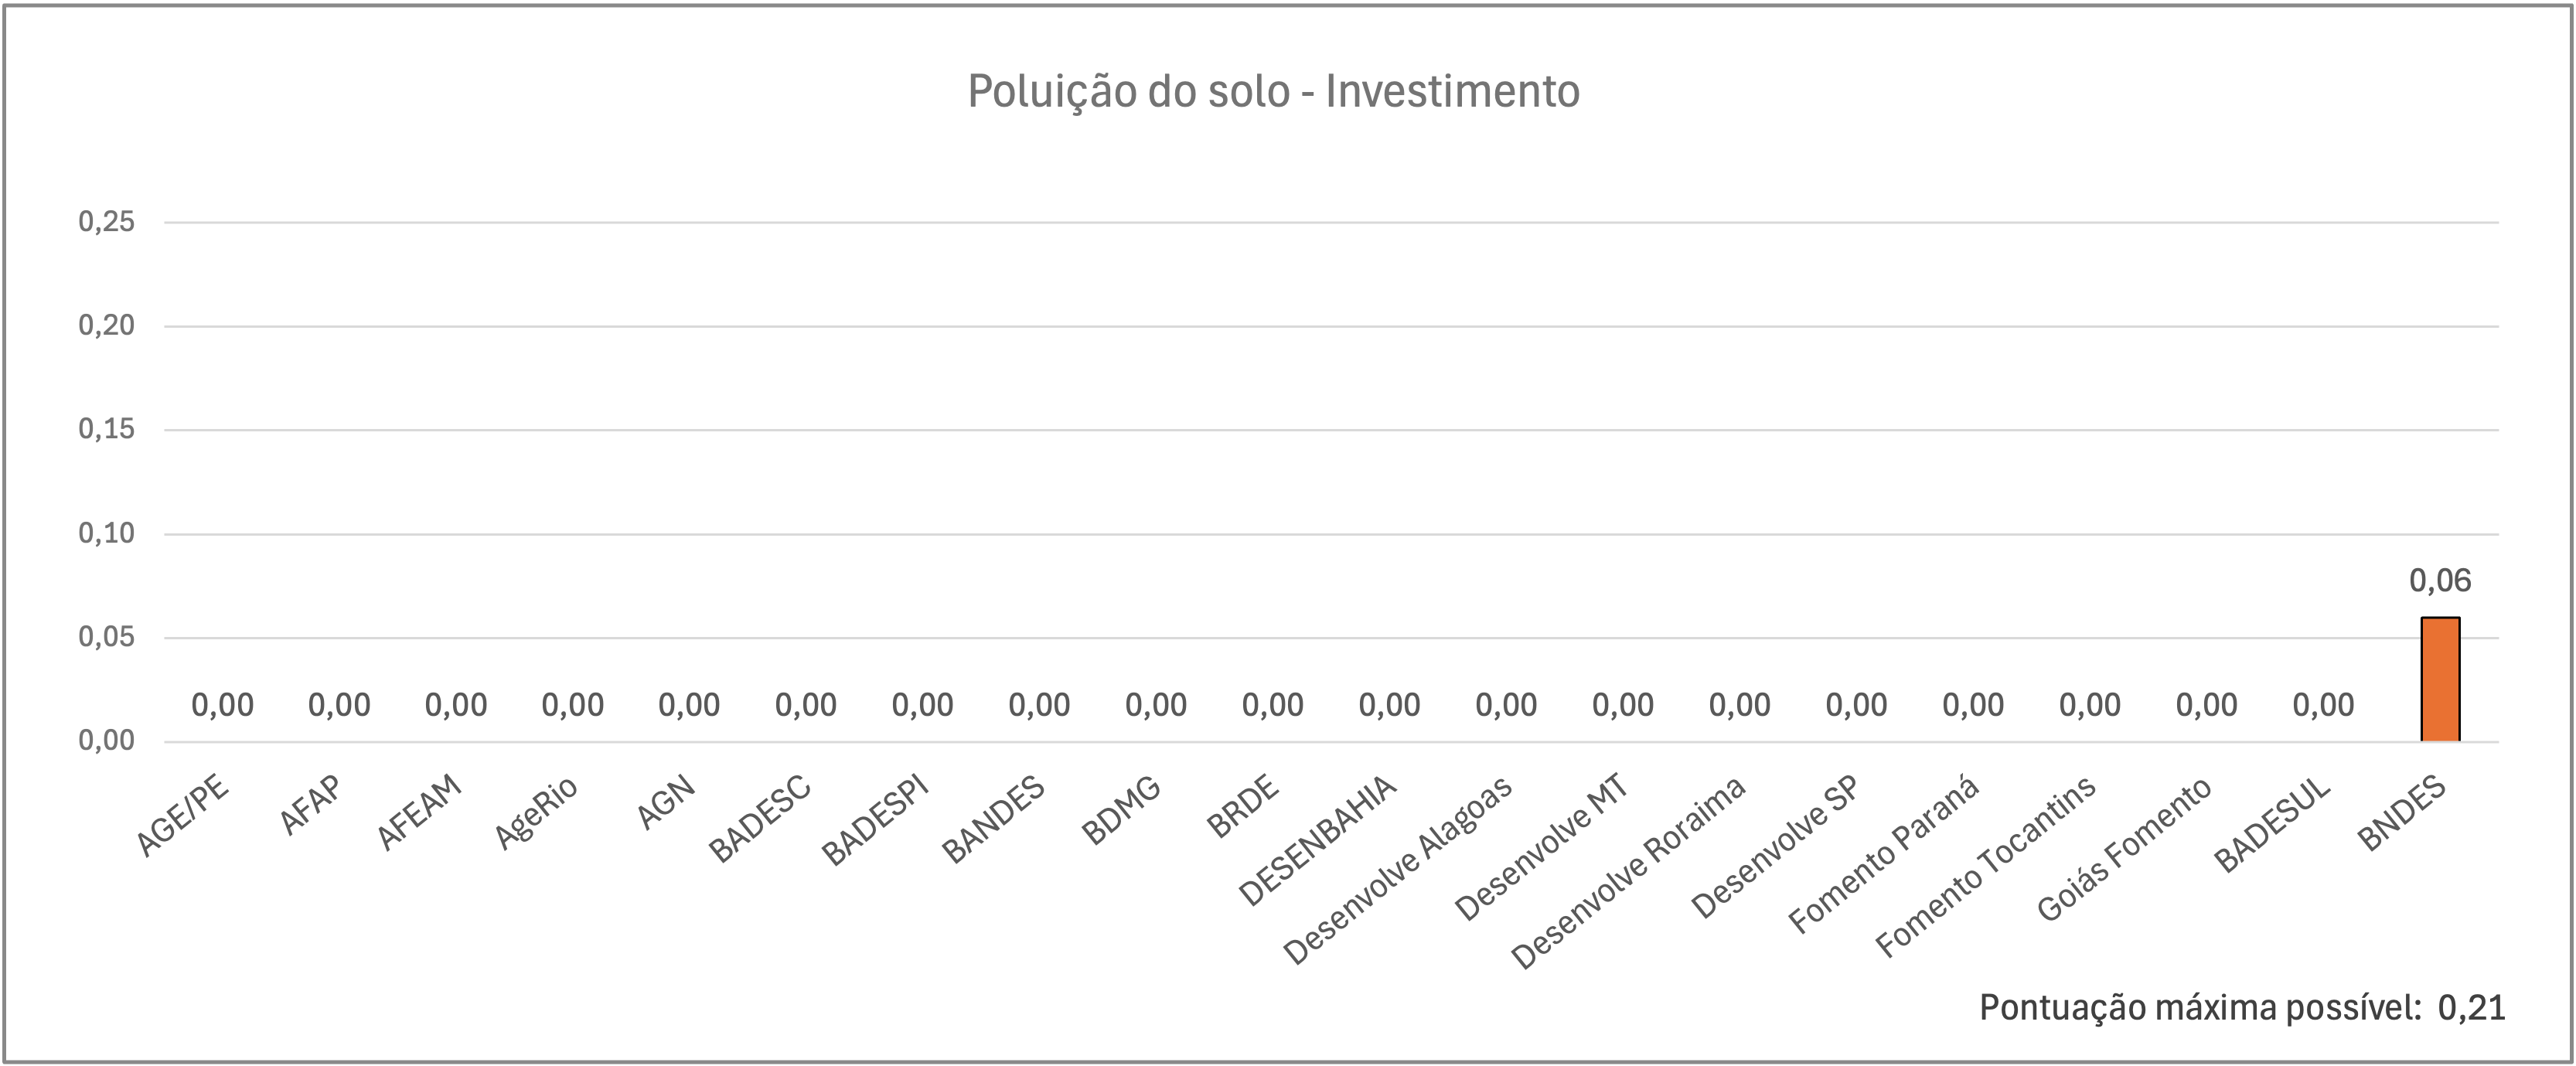2576x1066 pixels.
Task: Select the Desenvolve Roraima label
Action: tap(1628, 872)
